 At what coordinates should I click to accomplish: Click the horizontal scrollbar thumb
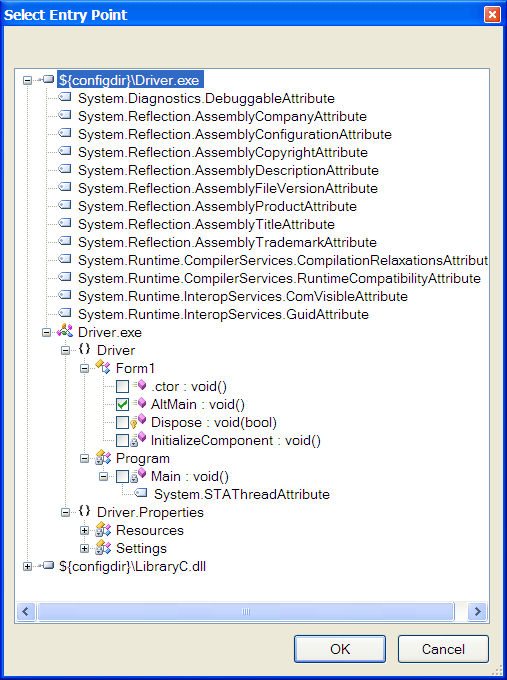[x=245, y=611]
